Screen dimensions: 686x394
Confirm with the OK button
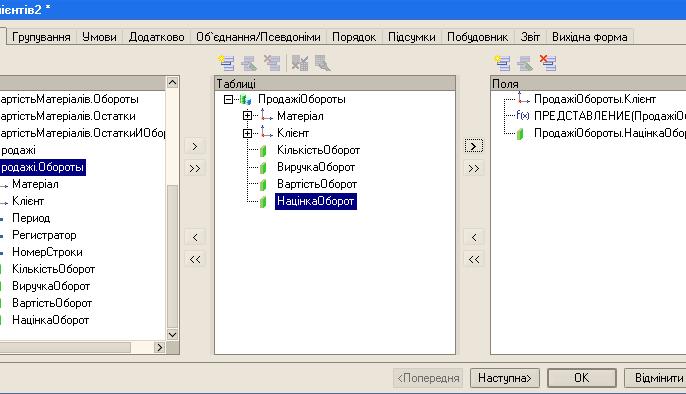(x=582, y=378)
